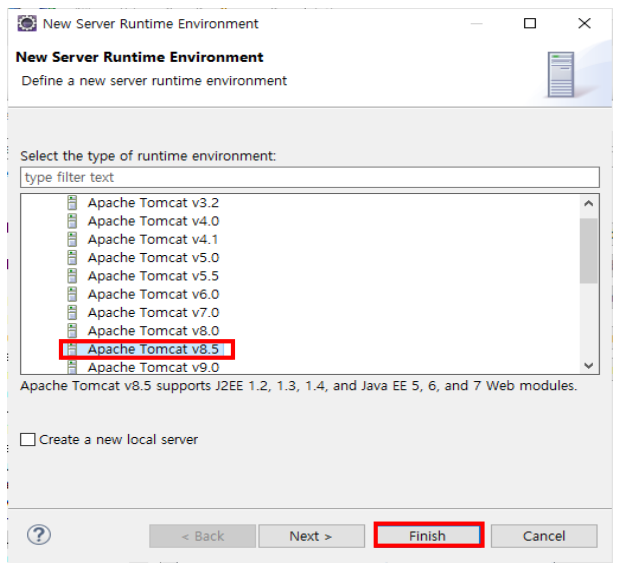Click server icon beside Apache Tomcat v5.0
This screenshot has width=625, height=576.
(72, 258)
